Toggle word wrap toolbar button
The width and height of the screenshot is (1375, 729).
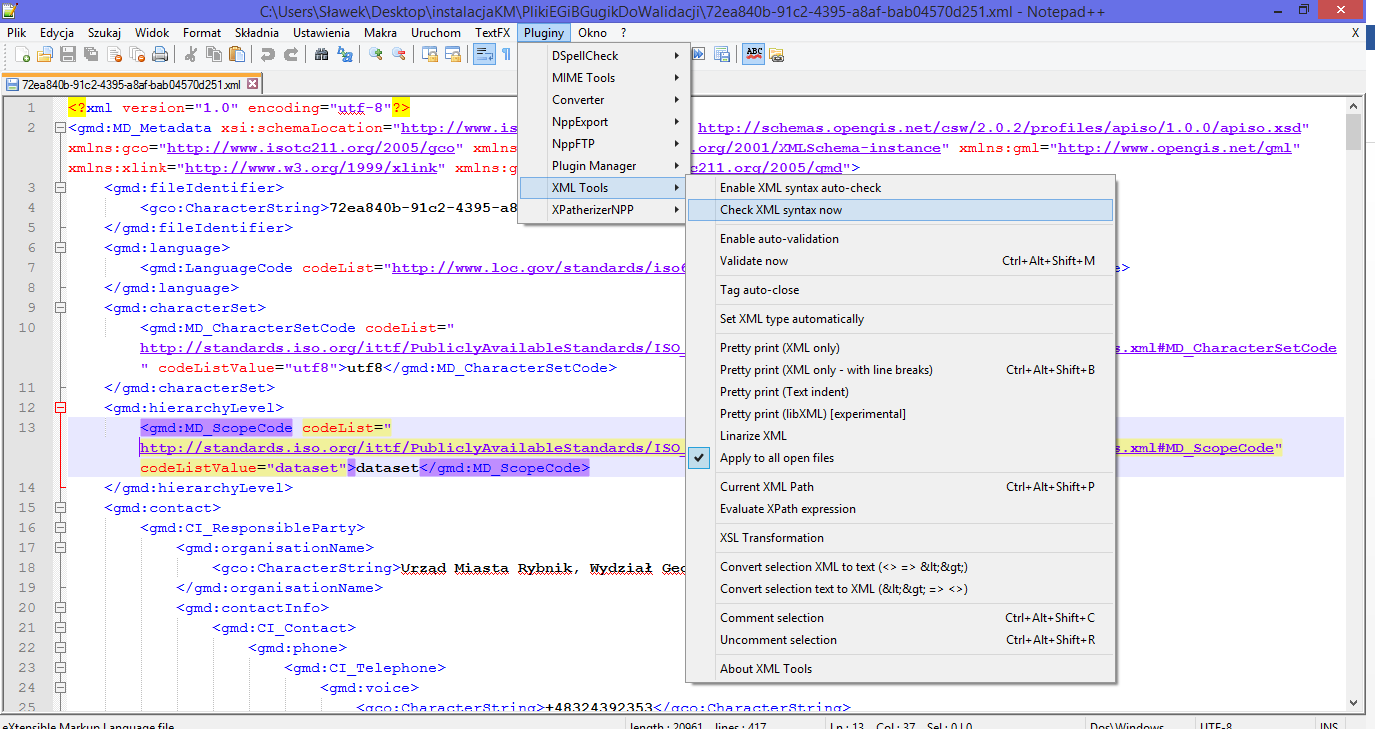[485, 54]
